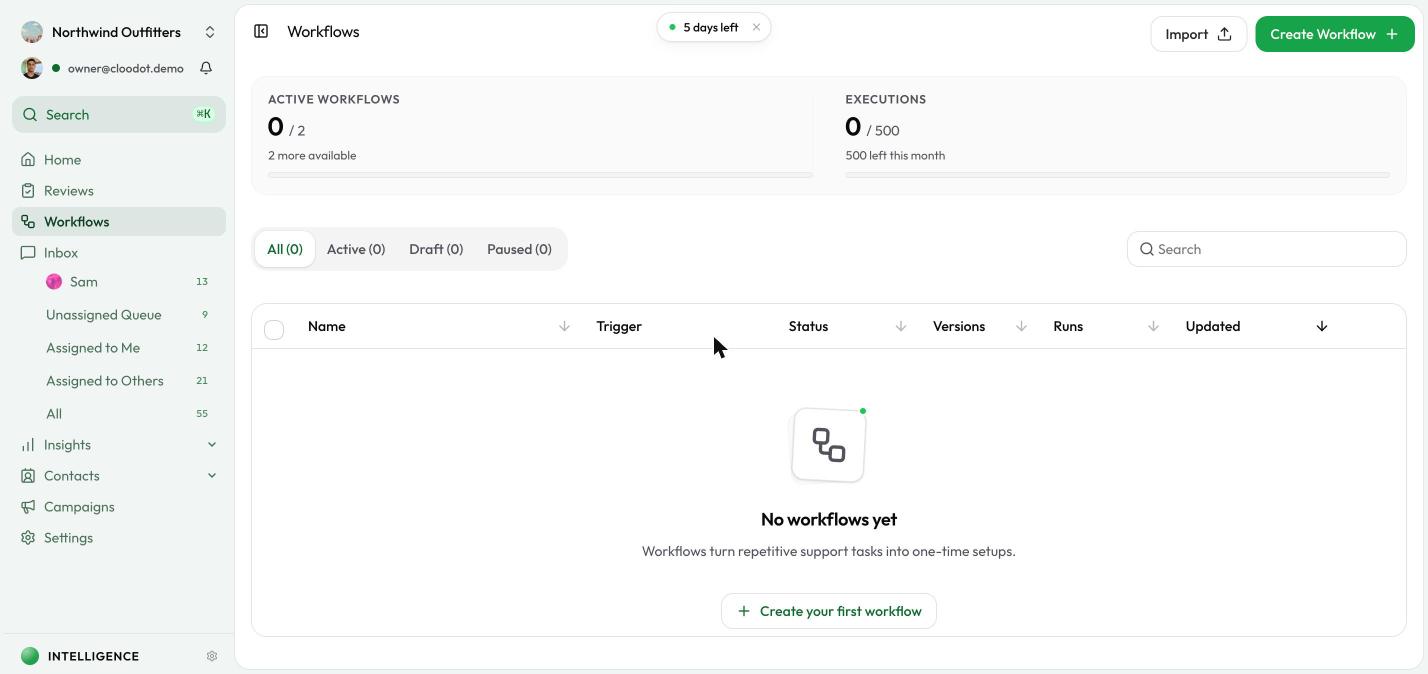Viewport: 1428px width, 674px height.
Task: Click Contacts icon in sidebar
Action: click(x=28, y=476)
